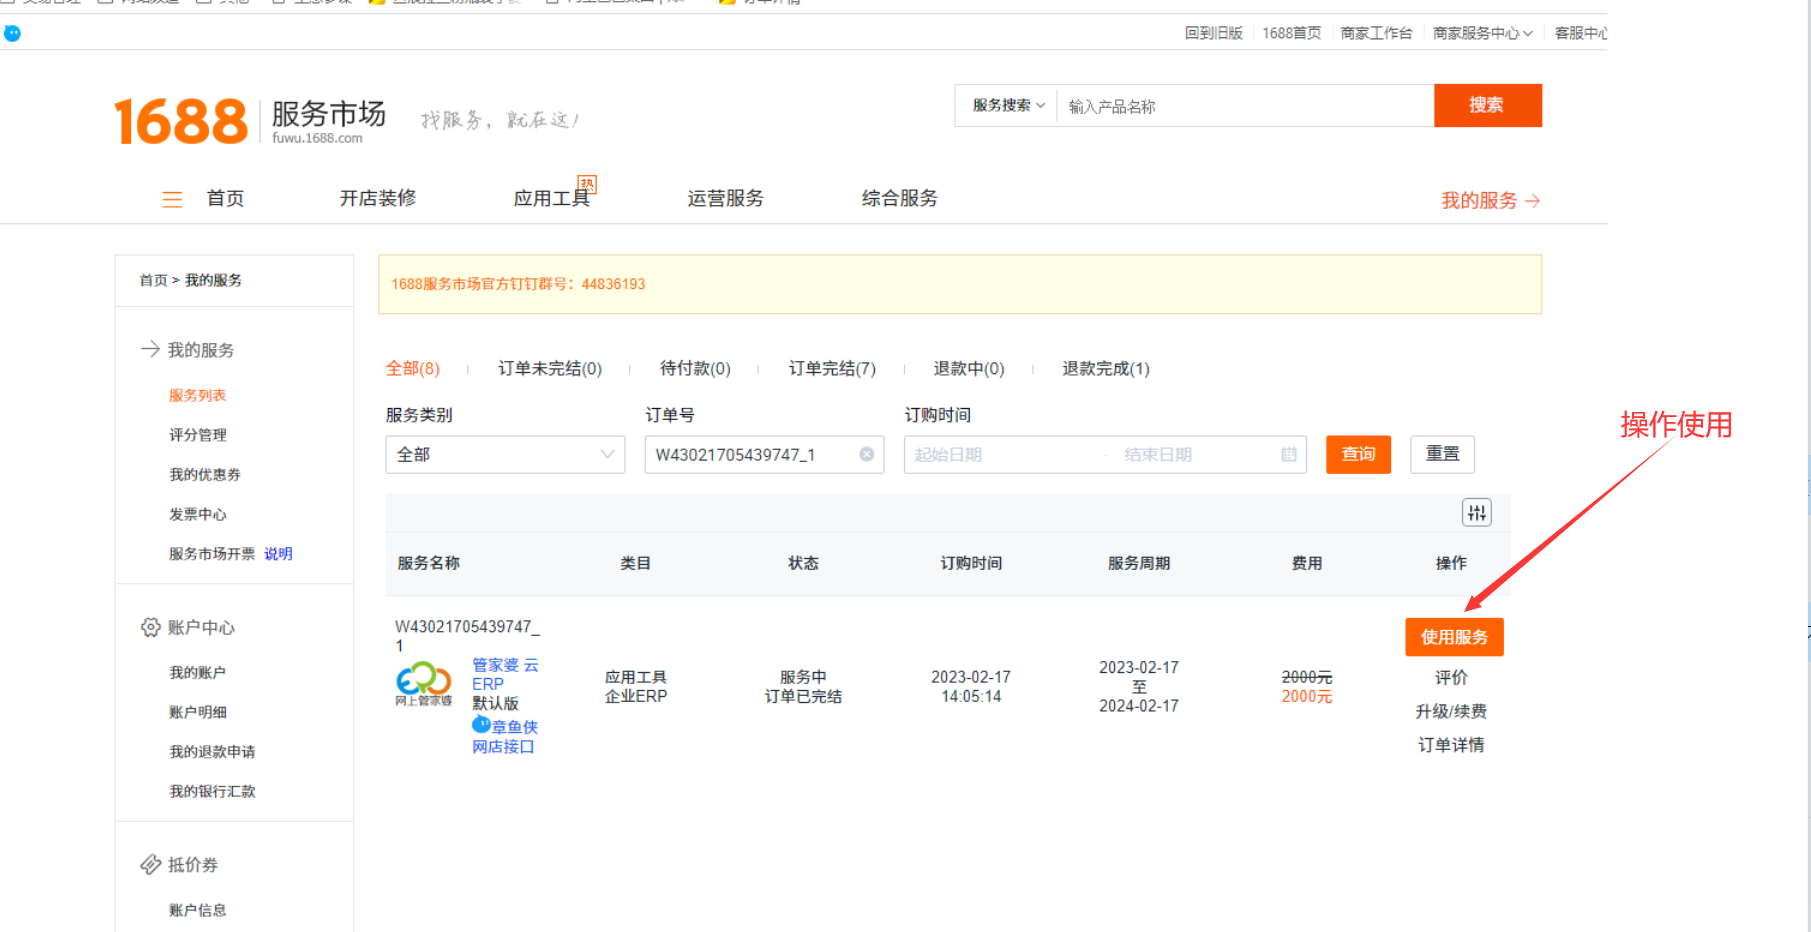Click the red 2000元 price text
Viewport: 1811px width, 932px height.
click(1307, 696)
